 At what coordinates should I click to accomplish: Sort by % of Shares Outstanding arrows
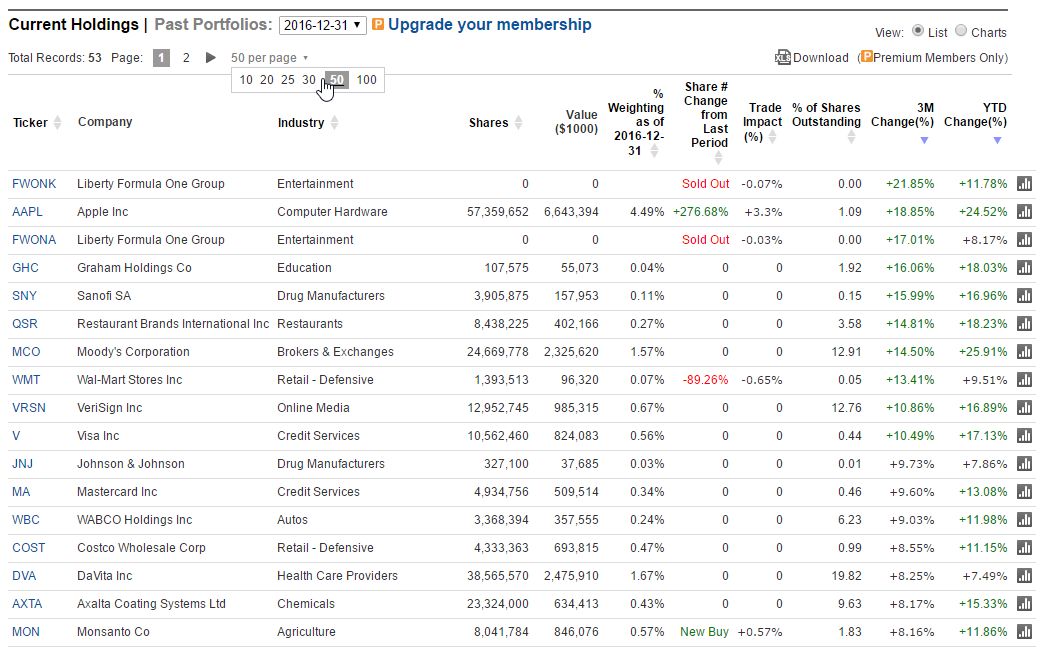(851, 137)
